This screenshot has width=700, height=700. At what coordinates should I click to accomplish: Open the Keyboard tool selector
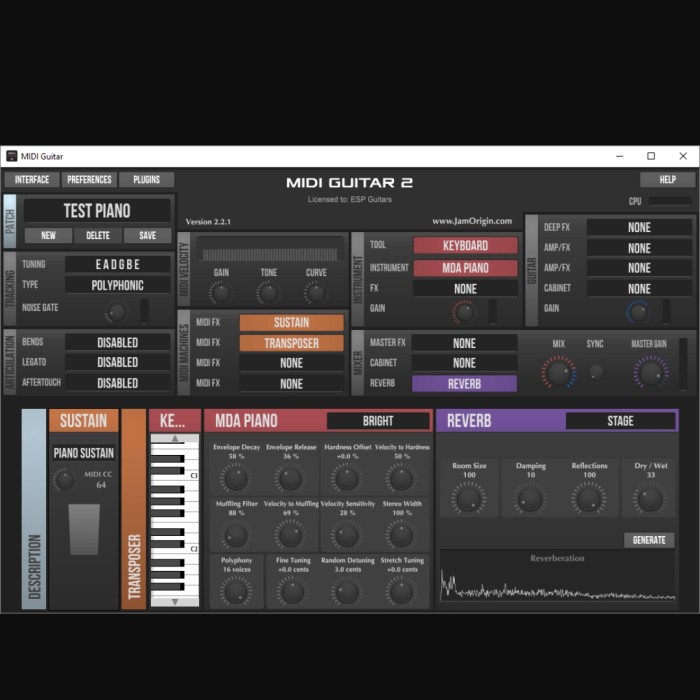(x=465, y=246)
